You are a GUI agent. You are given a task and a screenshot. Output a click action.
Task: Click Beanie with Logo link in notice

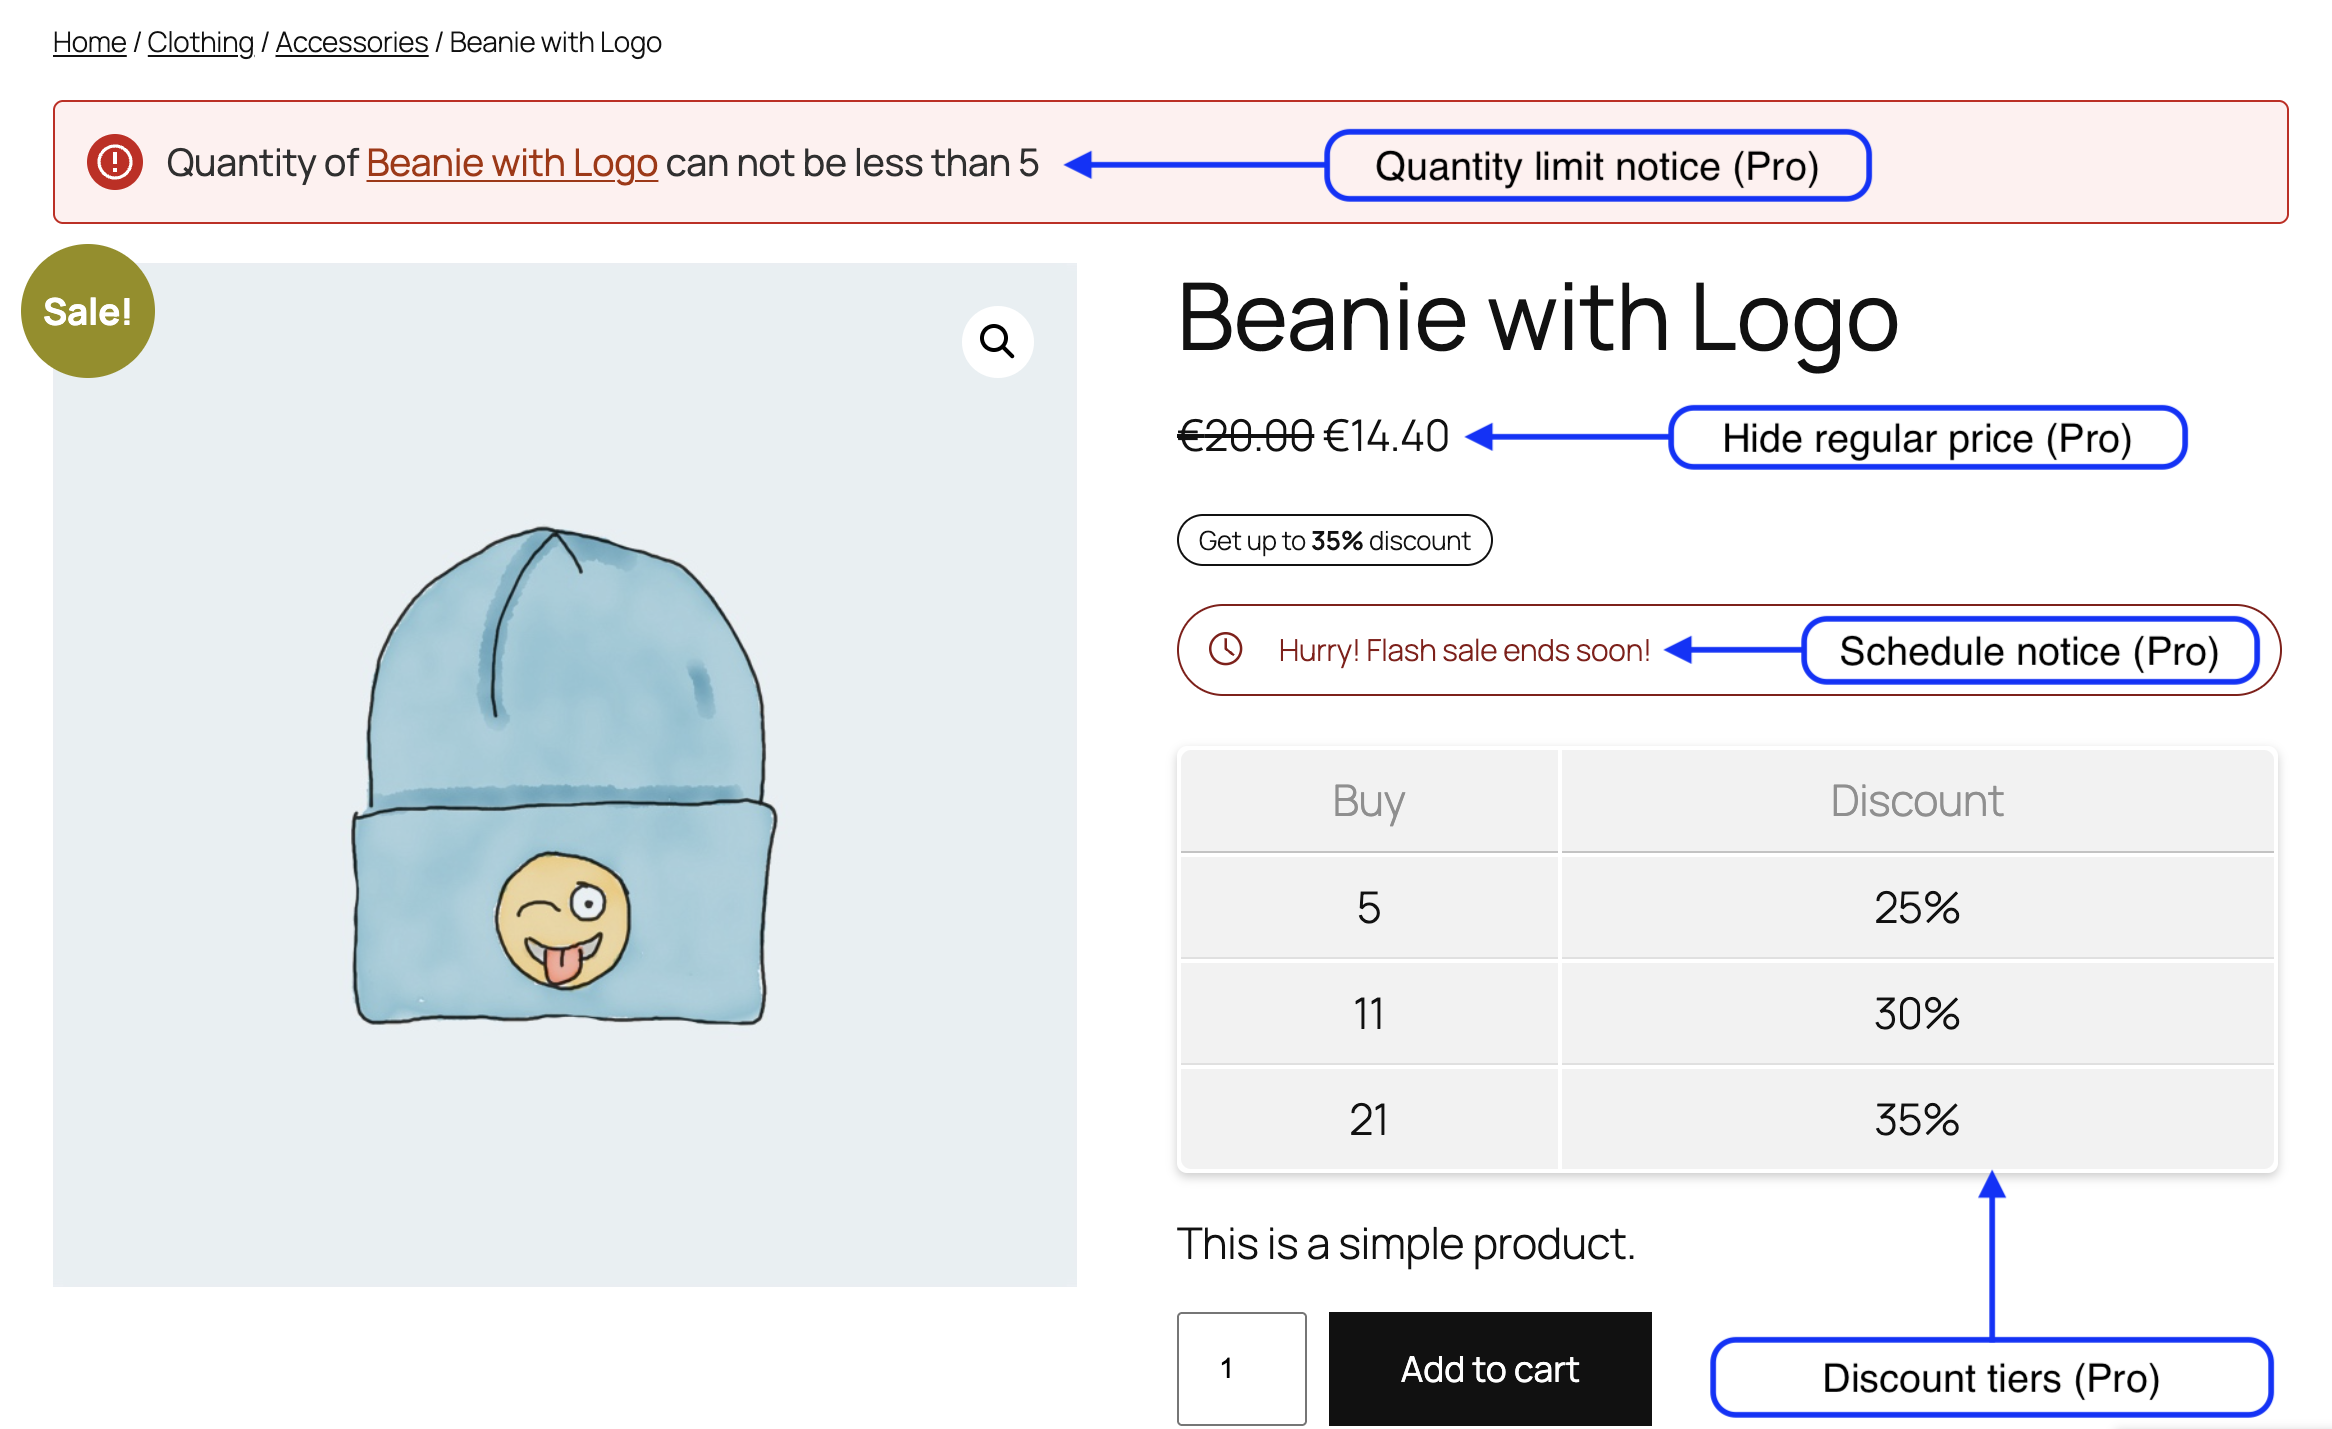(511, 163)
